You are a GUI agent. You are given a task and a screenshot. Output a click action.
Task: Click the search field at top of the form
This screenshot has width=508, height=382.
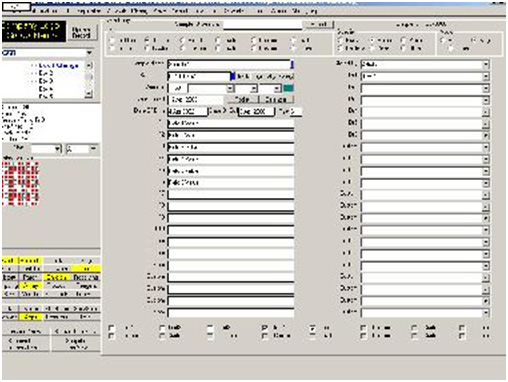[262, 25]
